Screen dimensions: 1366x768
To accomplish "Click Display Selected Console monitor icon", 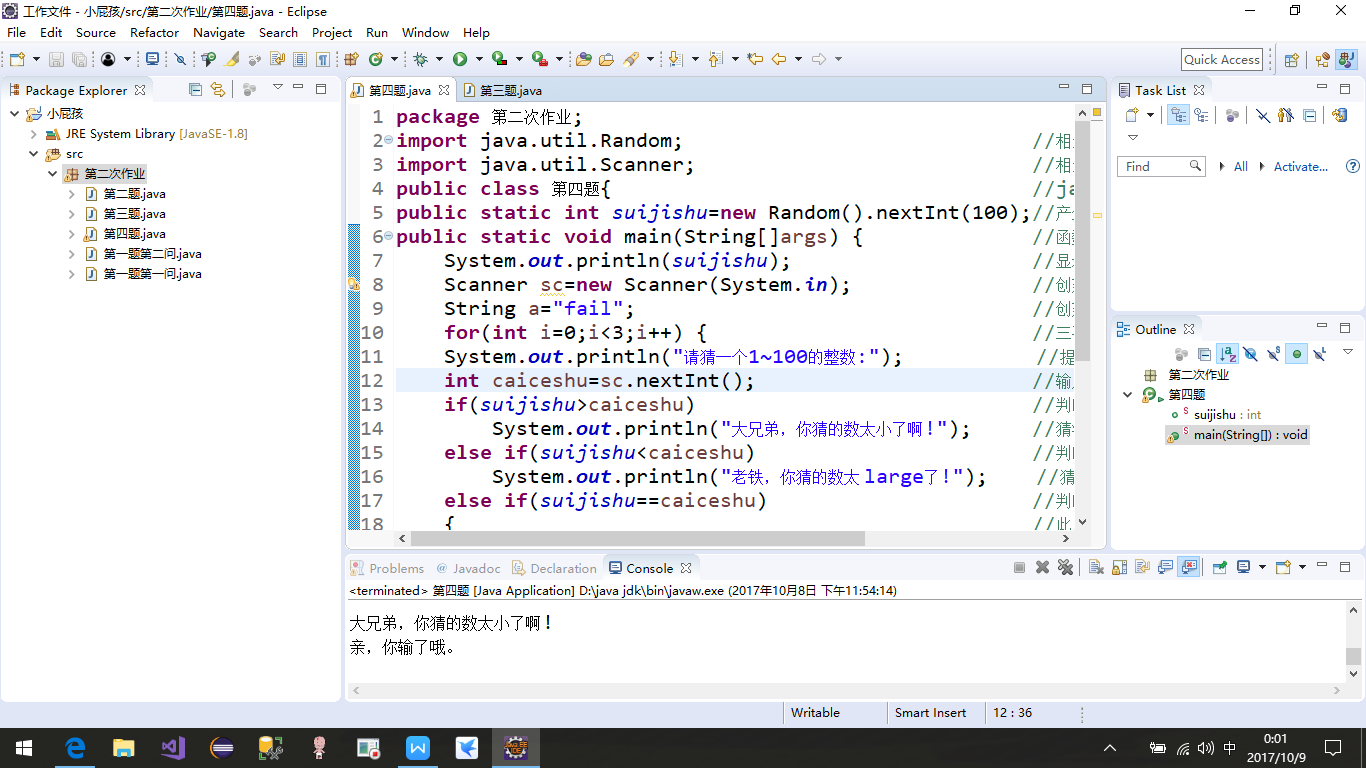I will (1243, 567).
